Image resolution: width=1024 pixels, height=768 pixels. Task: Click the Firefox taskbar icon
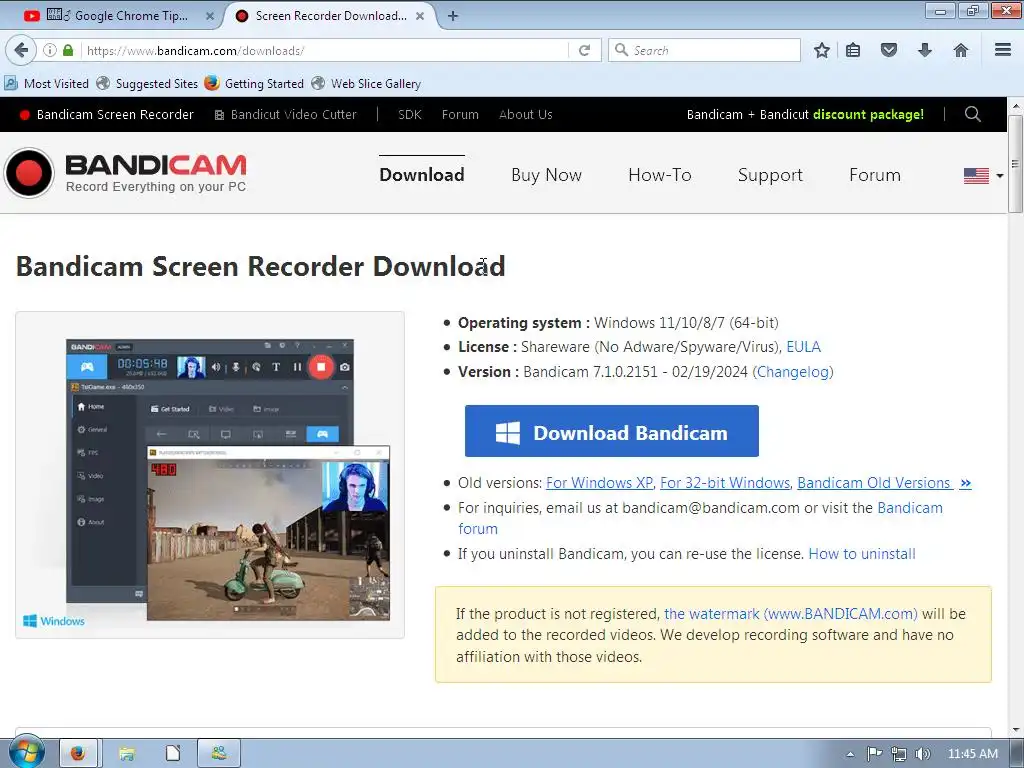pos(78,753)
